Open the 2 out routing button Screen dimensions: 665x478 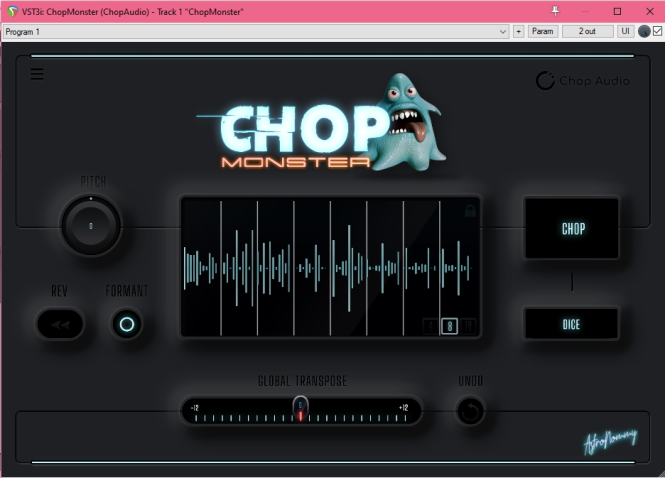(587, 31)
